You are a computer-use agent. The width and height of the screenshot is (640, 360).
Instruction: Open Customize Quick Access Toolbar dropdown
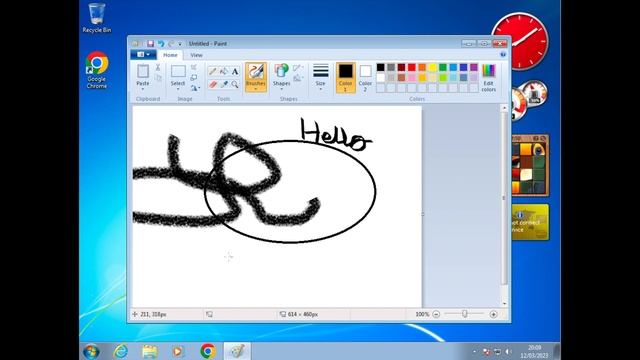pyautogui.click(x=180, y=44)
